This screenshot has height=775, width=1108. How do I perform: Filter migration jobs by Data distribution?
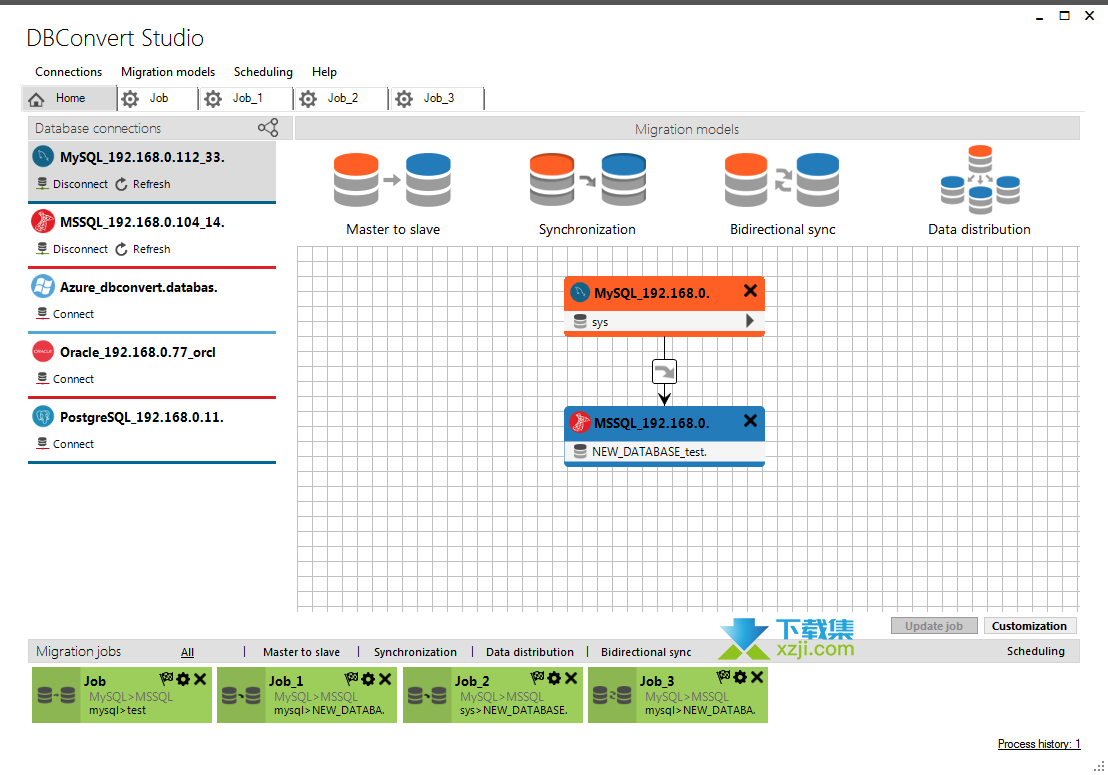click(x=530, y=652)
